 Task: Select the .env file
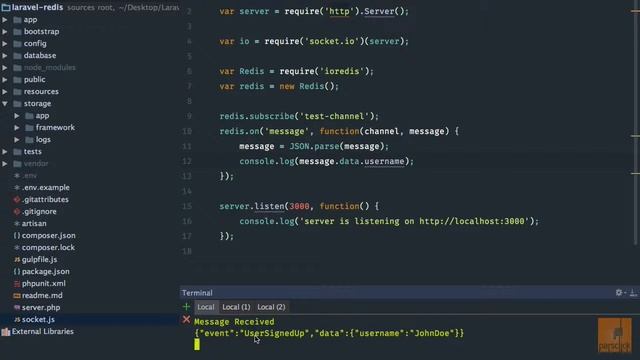tap(30, 176)
